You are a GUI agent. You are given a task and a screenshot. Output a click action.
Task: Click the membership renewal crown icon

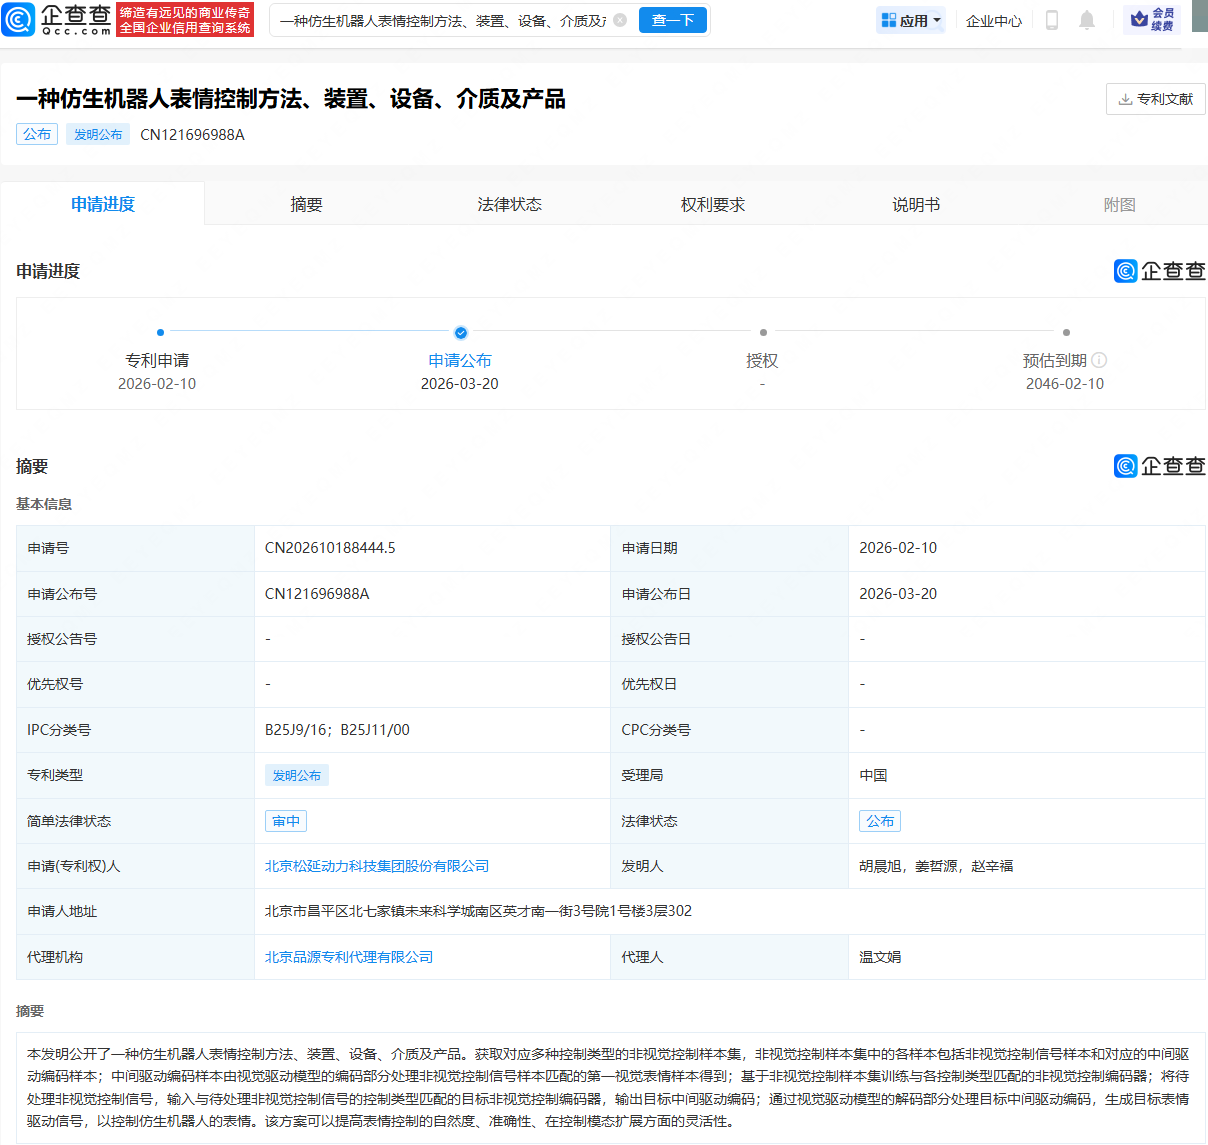pos(1139,20)
